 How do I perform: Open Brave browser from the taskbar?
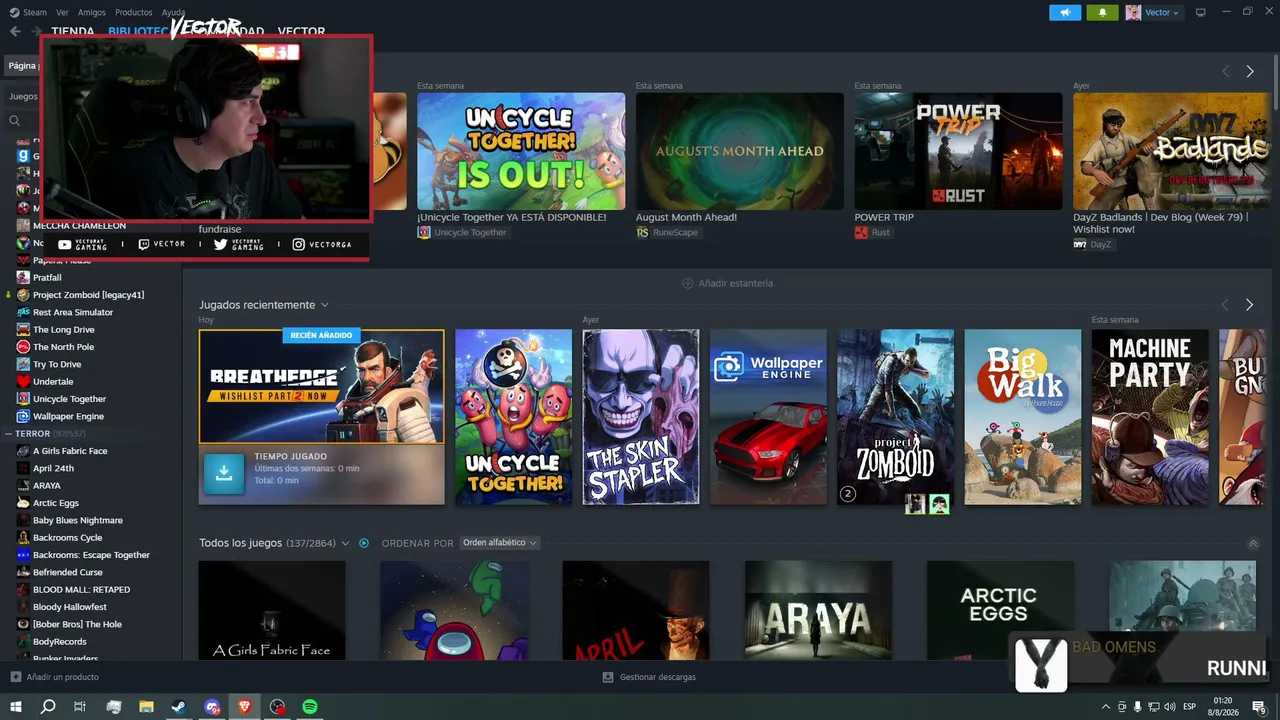coord(245,707)
